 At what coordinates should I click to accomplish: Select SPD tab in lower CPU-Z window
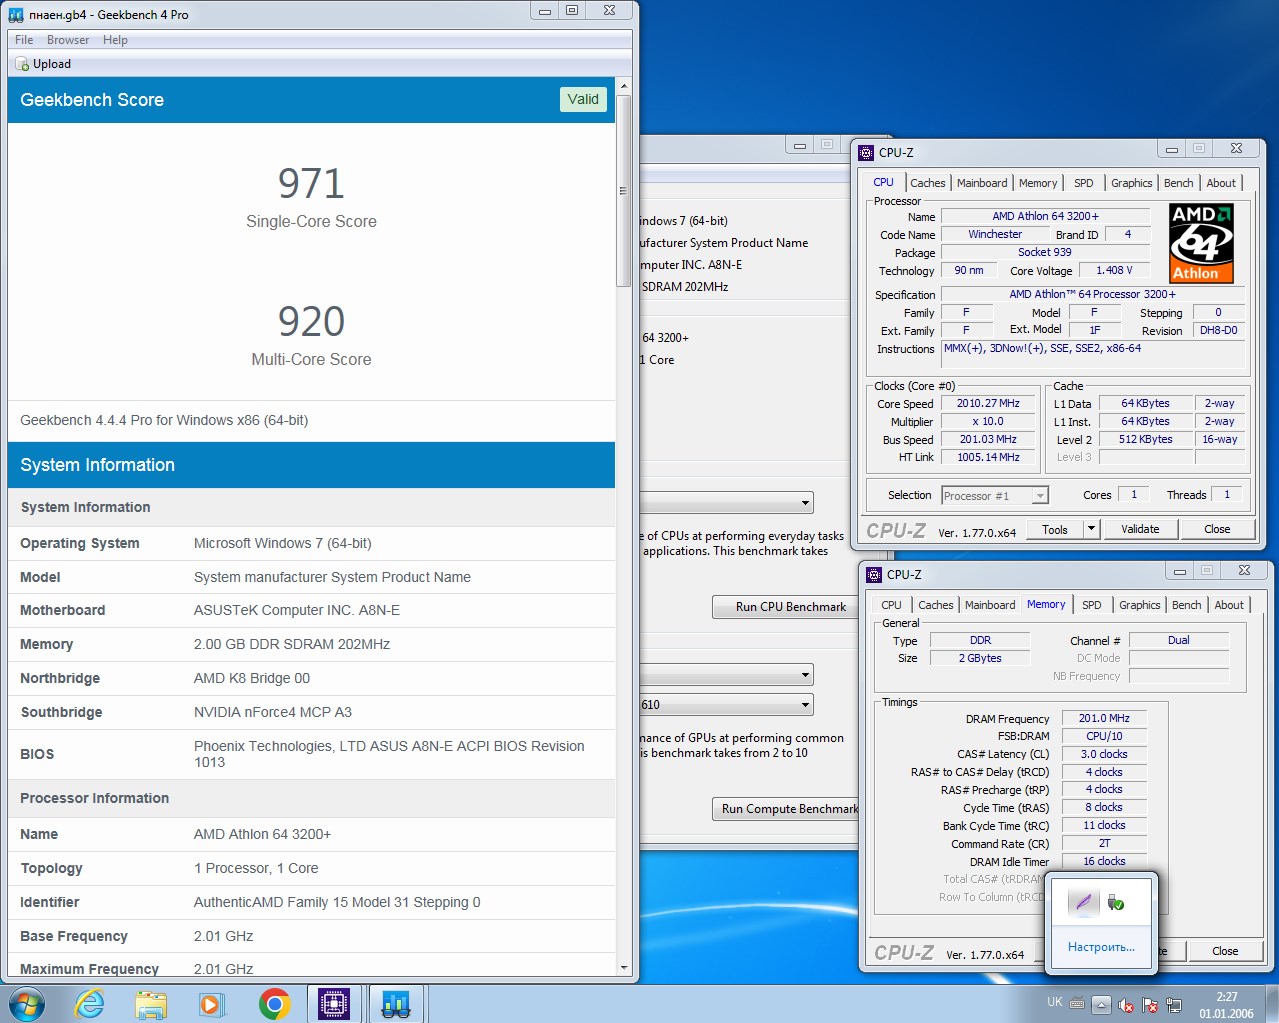click(1092, 605)
